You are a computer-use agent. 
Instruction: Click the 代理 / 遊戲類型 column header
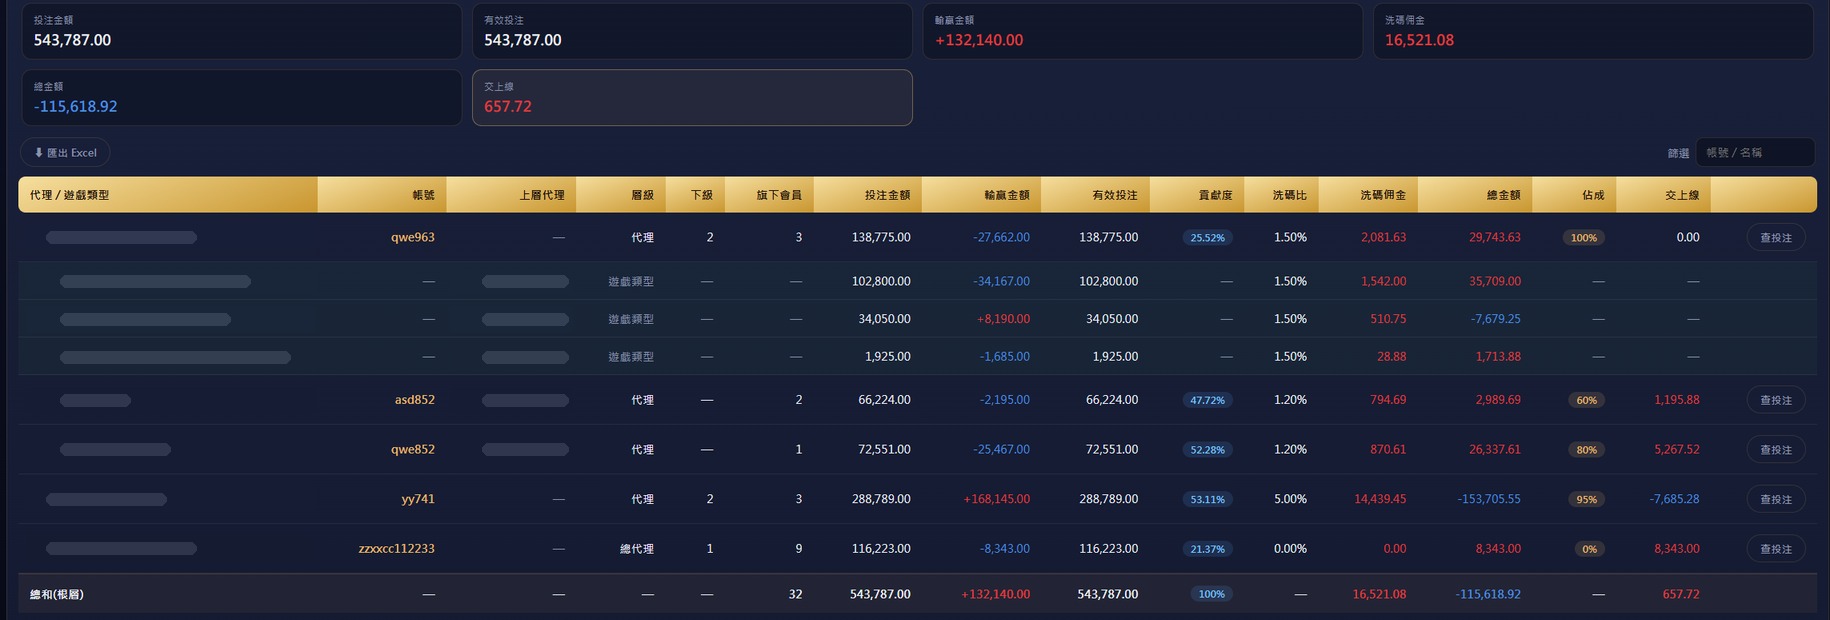168,195
